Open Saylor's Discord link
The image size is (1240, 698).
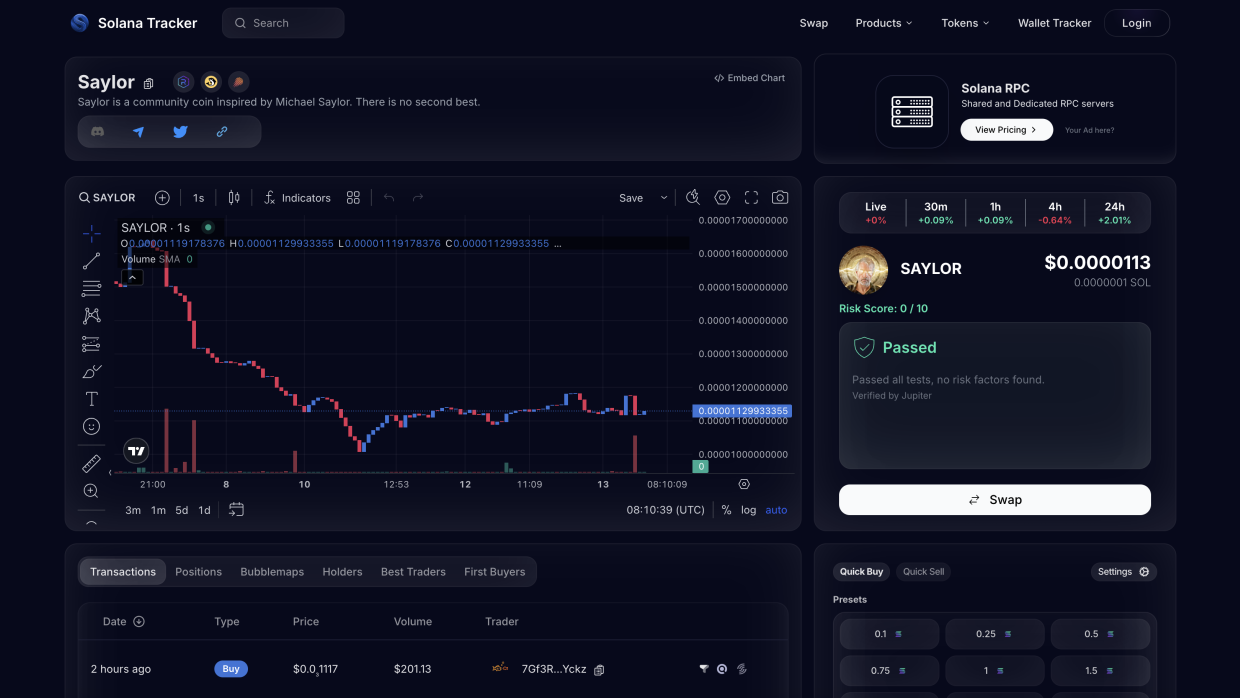97,132
